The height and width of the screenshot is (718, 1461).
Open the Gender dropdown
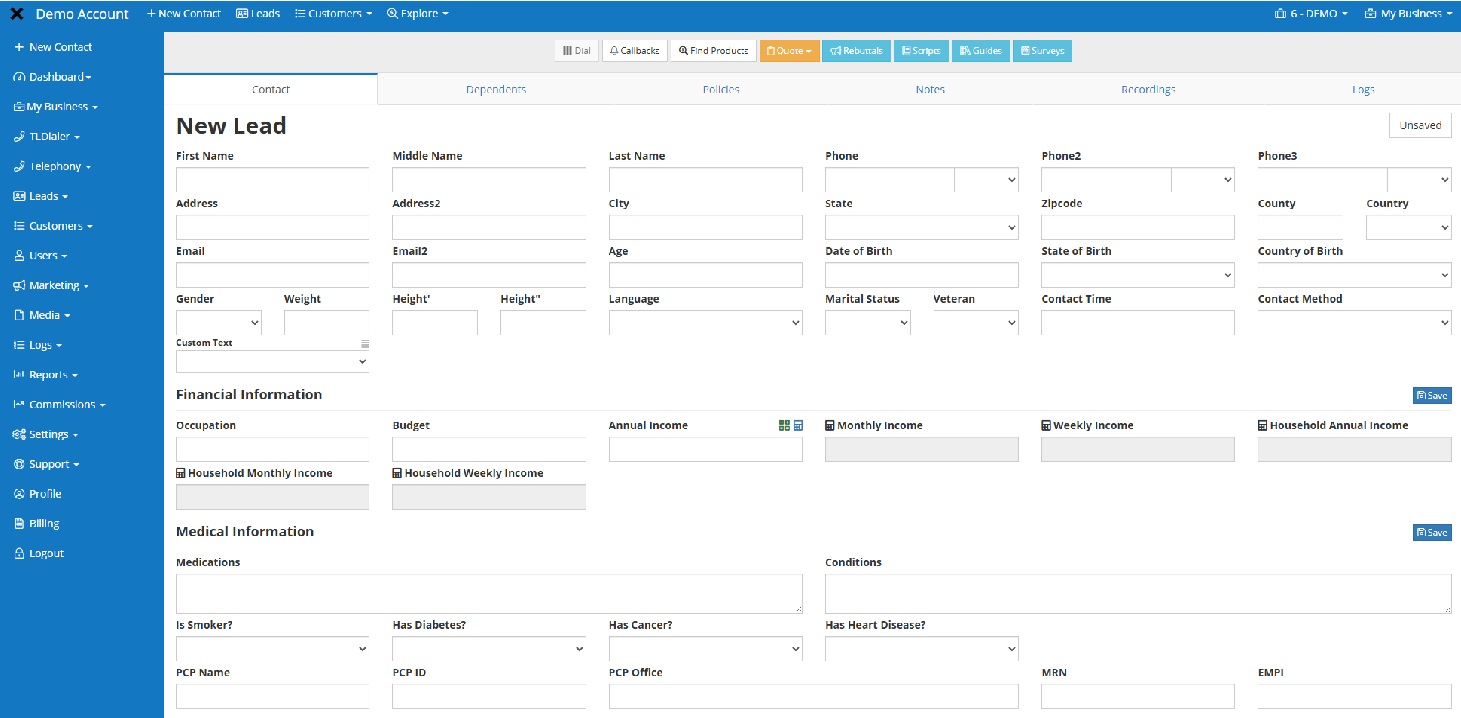219,323
